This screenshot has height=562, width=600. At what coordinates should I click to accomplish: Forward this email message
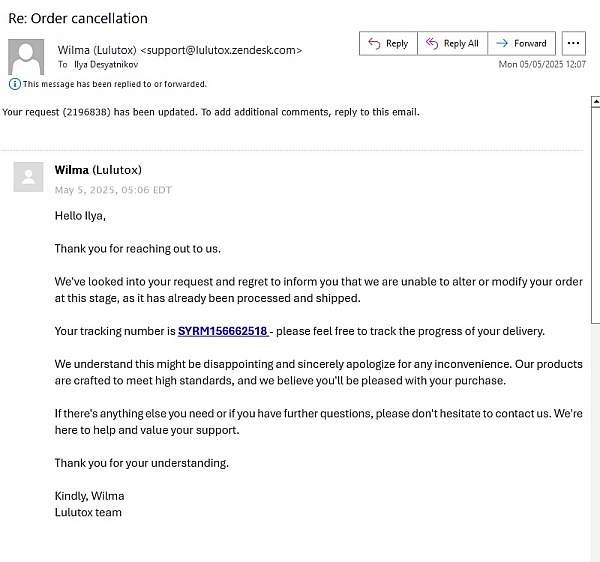(x=522, y=44)
